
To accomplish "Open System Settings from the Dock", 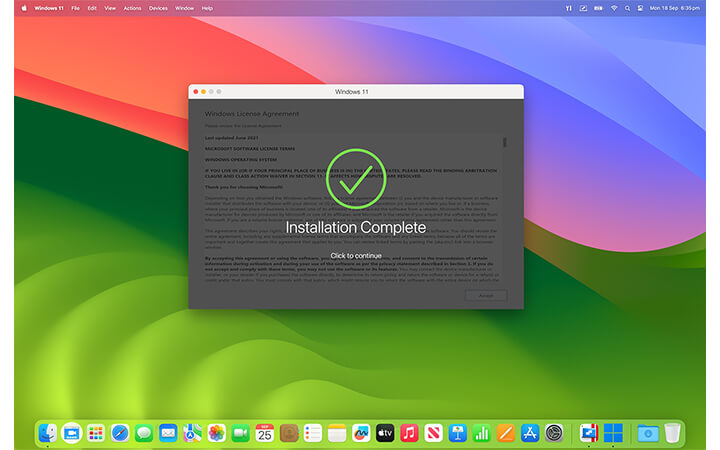I will 554,433.
